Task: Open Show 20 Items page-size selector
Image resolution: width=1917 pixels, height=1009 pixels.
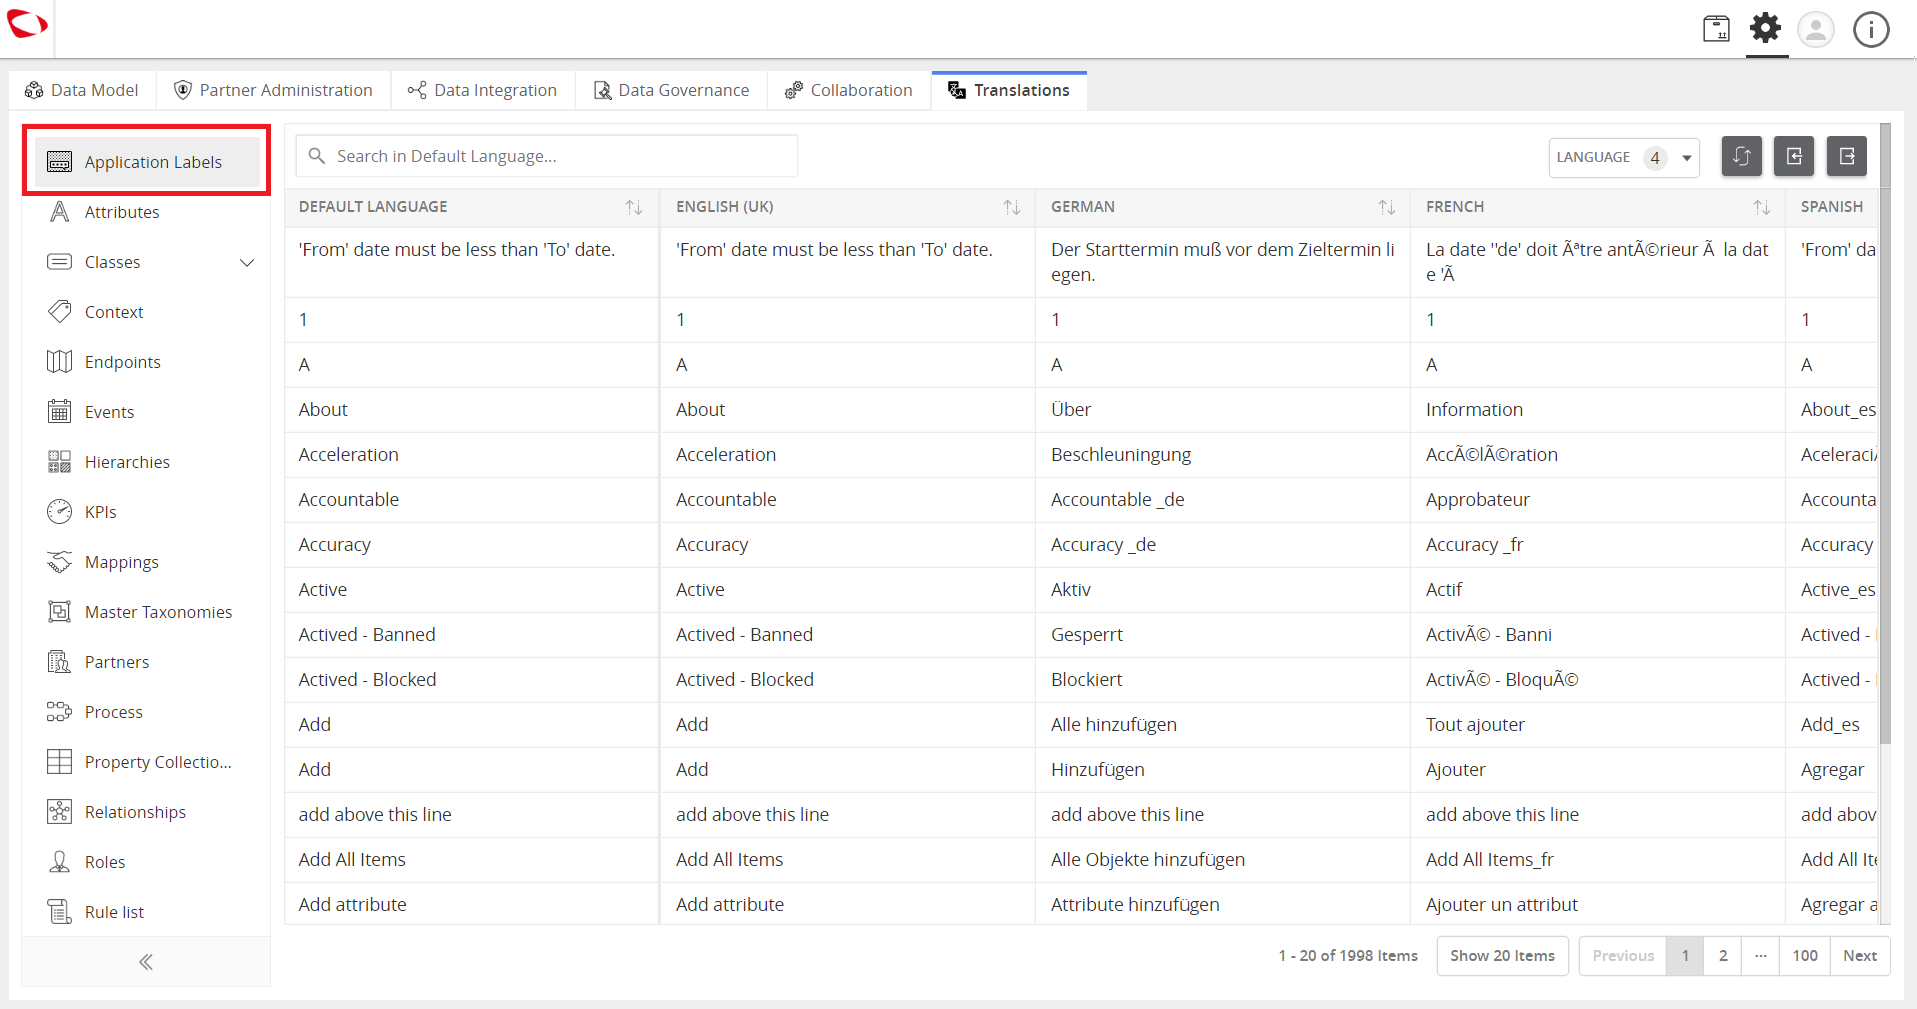Action: pos(1502,956)
